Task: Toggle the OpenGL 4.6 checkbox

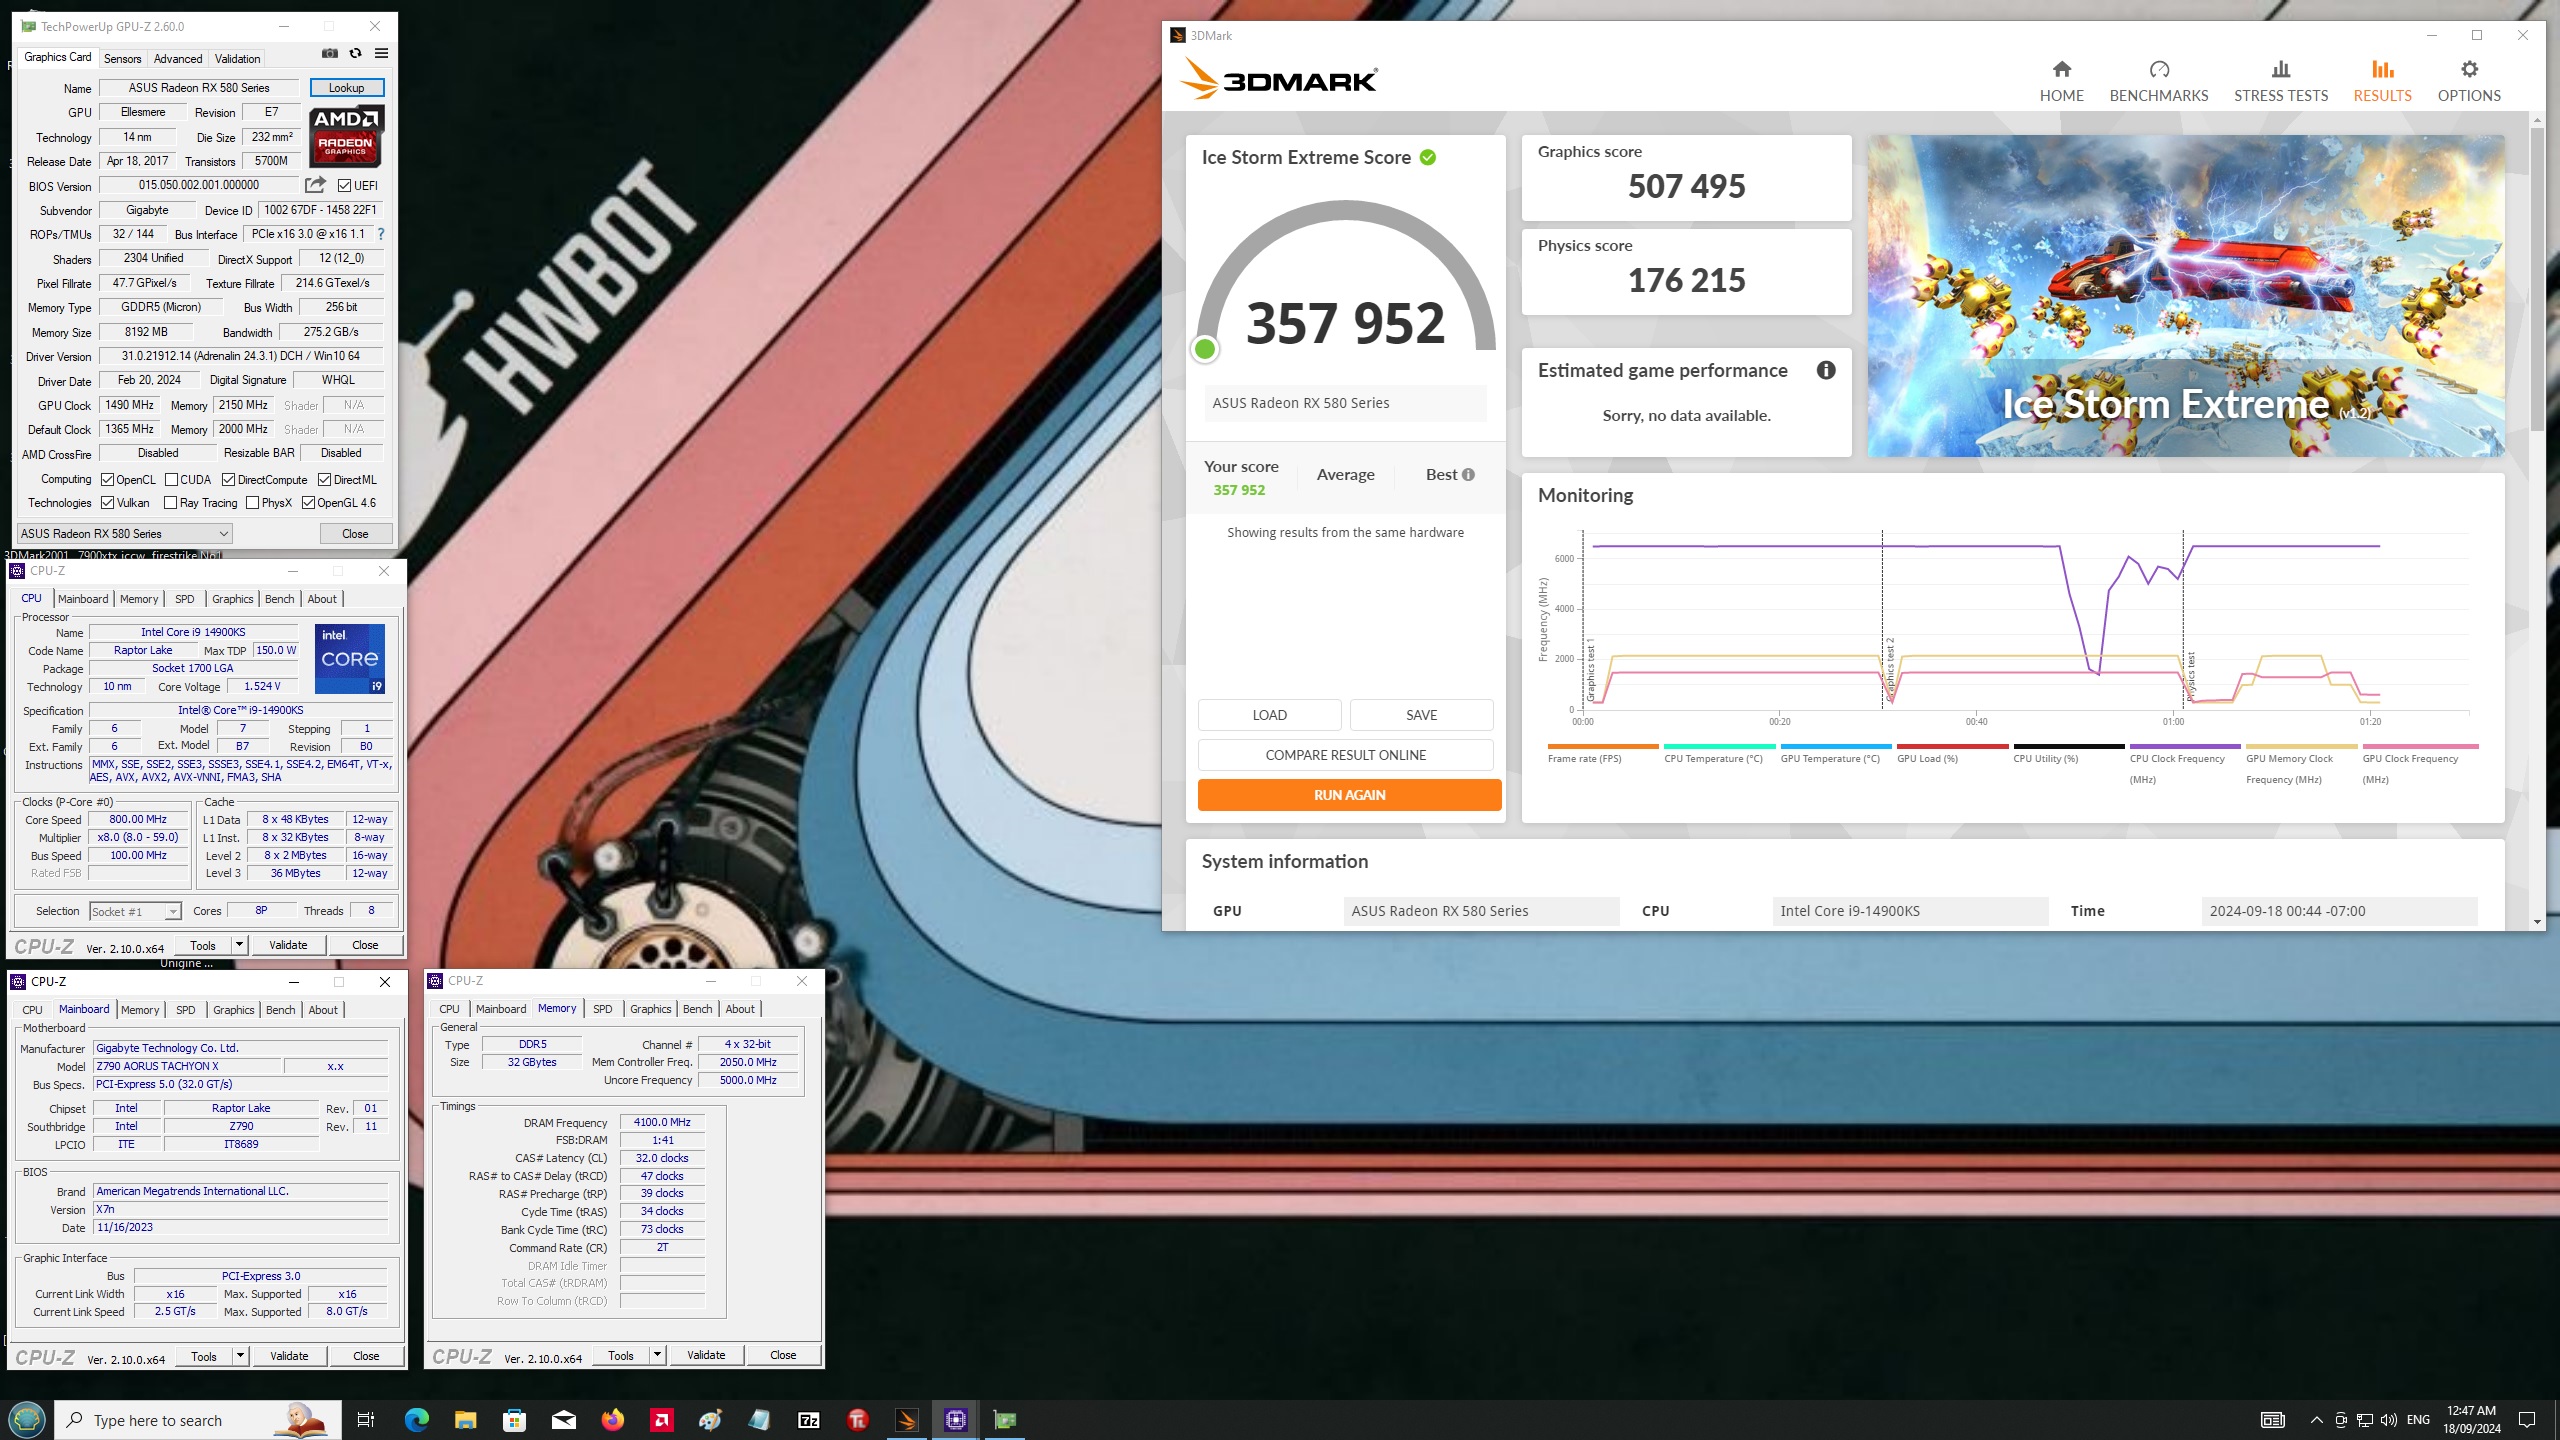Action: (308, 503)
